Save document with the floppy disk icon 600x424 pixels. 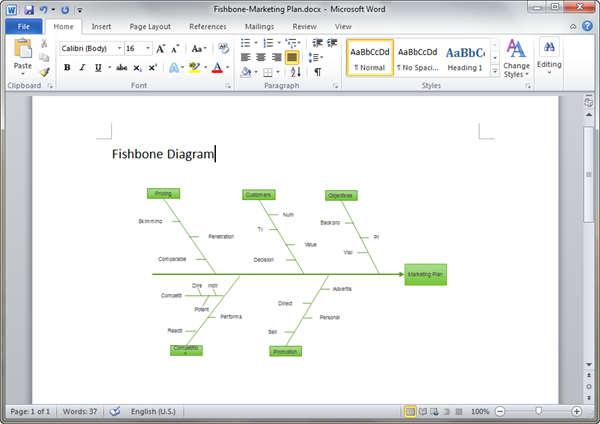[29, 10]
